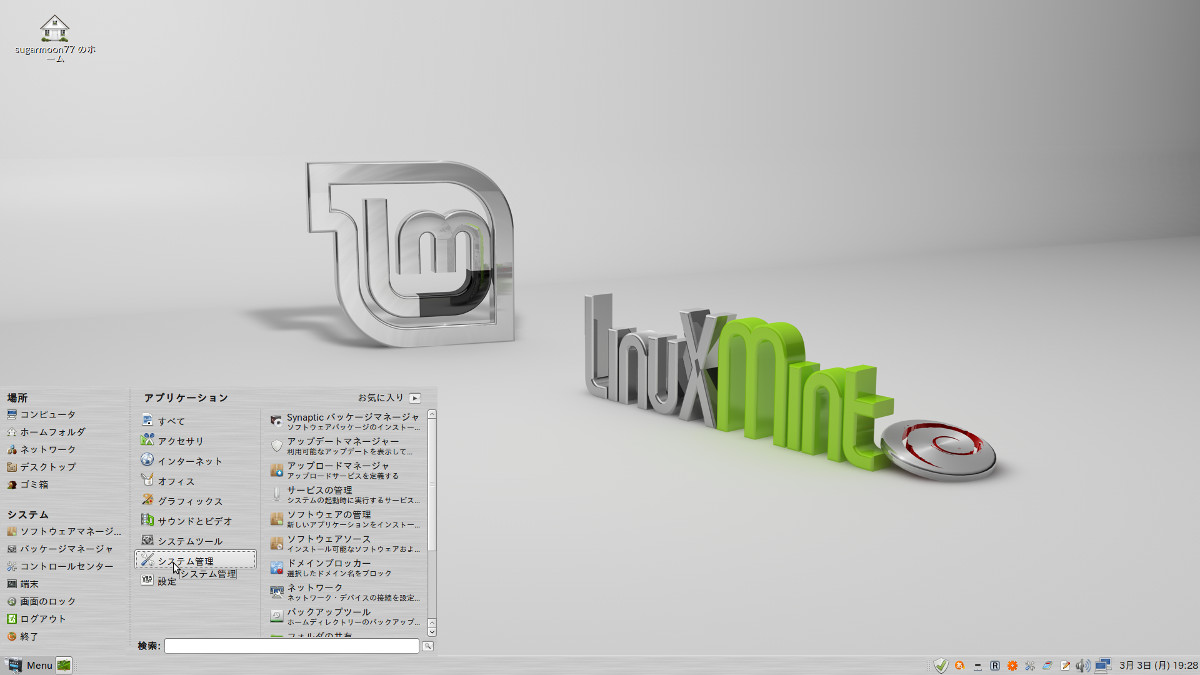Click the panel clock showing 19:28
Viewport: 1200px width, 675px height.
[x=1158, y=665]
